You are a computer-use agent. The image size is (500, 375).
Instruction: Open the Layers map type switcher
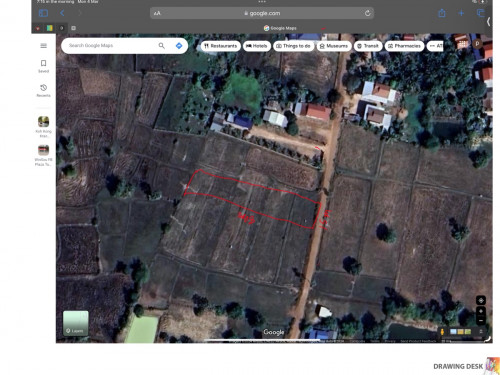(x=76, y=323)
